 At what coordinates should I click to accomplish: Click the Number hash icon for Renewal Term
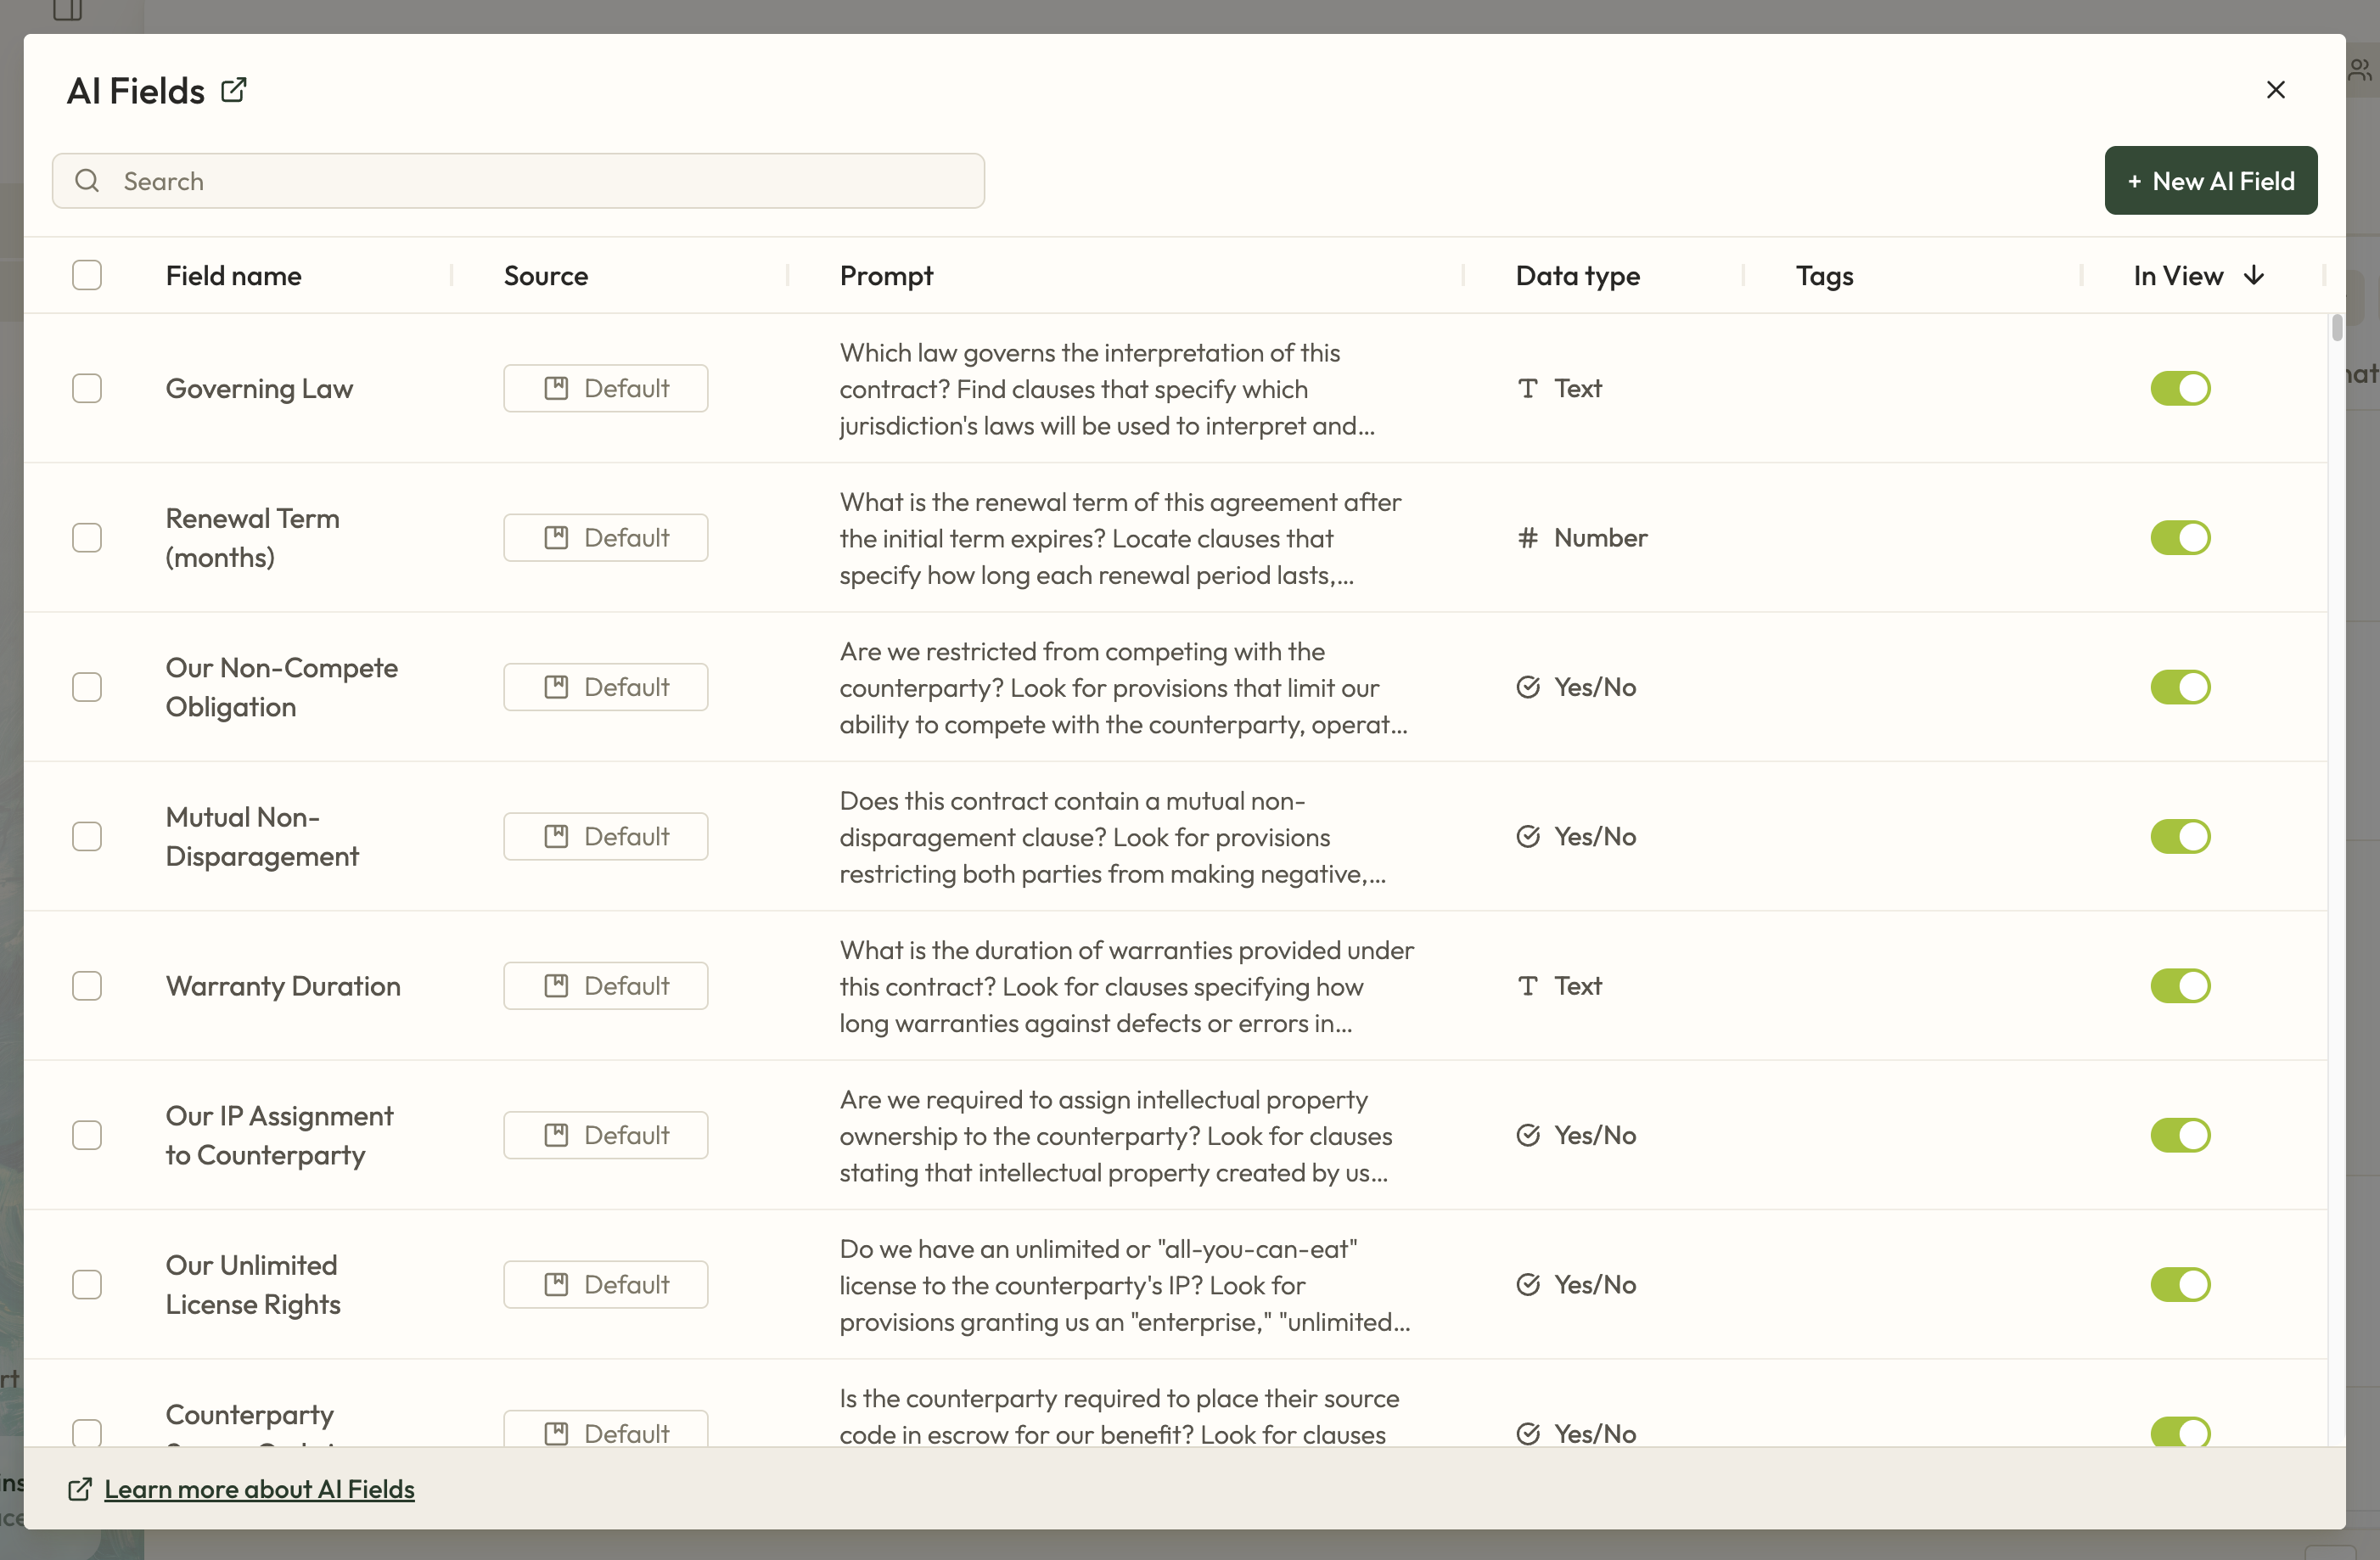click(1527, 538)
